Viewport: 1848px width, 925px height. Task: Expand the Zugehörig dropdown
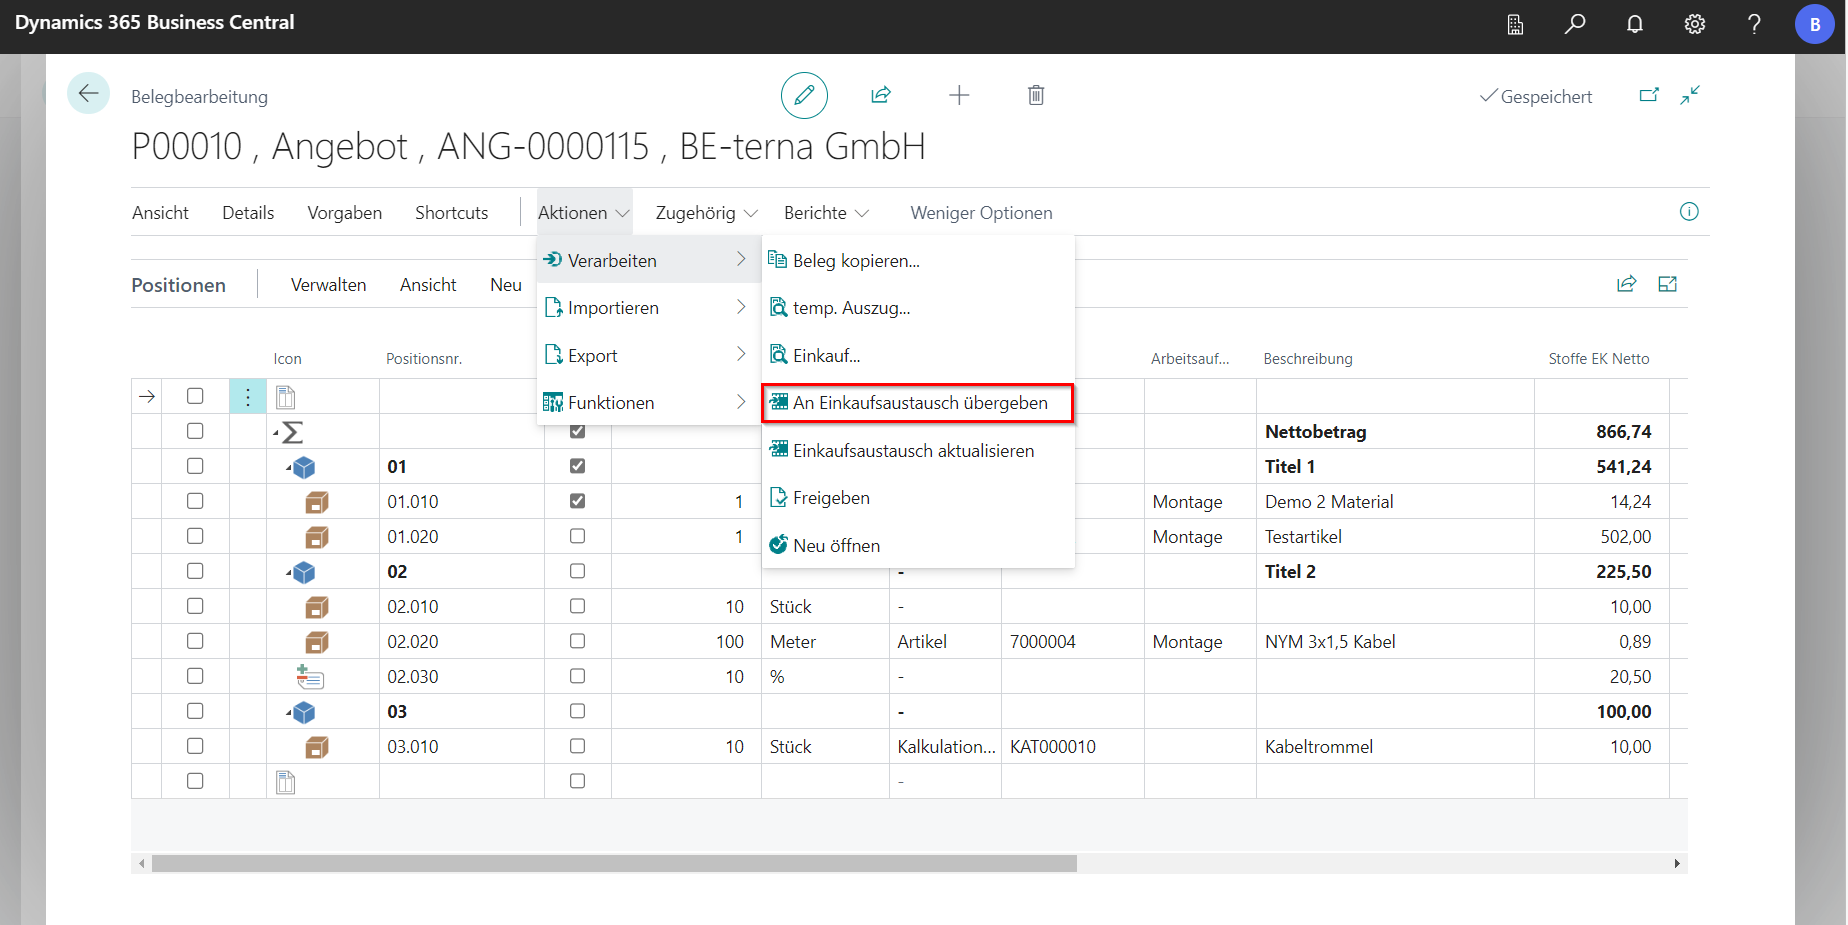(706, 213)
